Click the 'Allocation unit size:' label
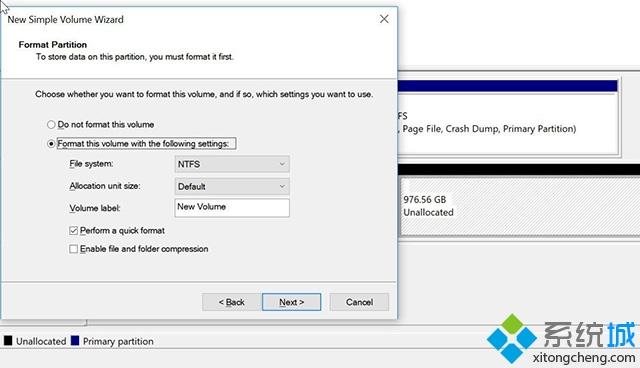 pos(104,186)
